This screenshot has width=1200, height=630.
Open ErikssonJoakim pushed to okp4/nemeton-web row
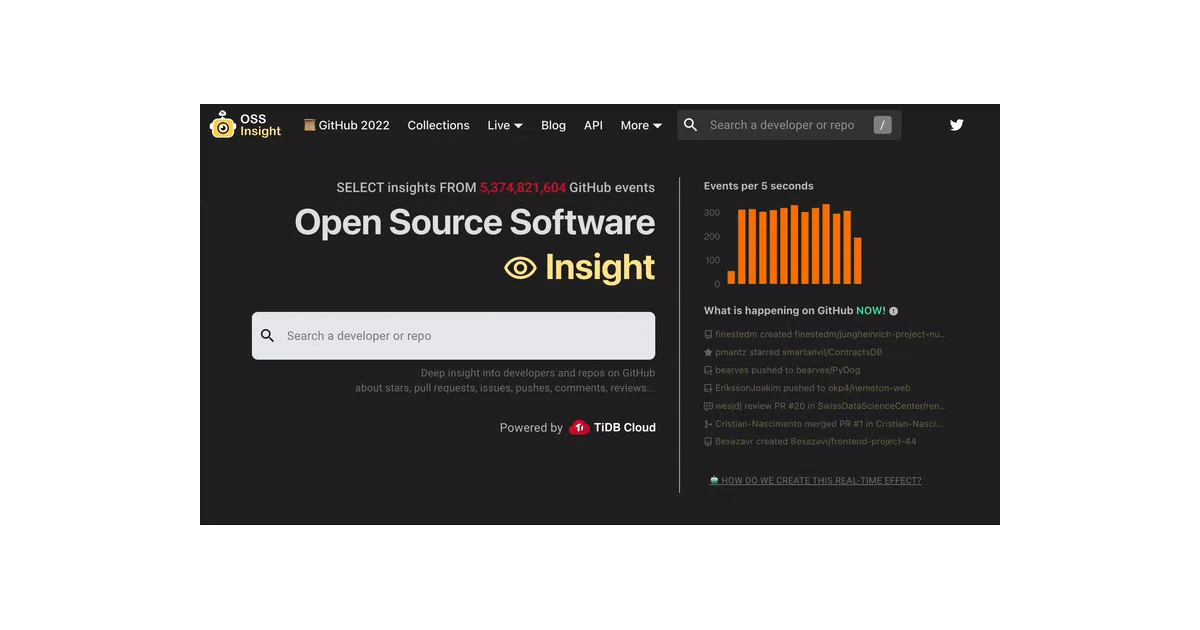click(807, 388)
